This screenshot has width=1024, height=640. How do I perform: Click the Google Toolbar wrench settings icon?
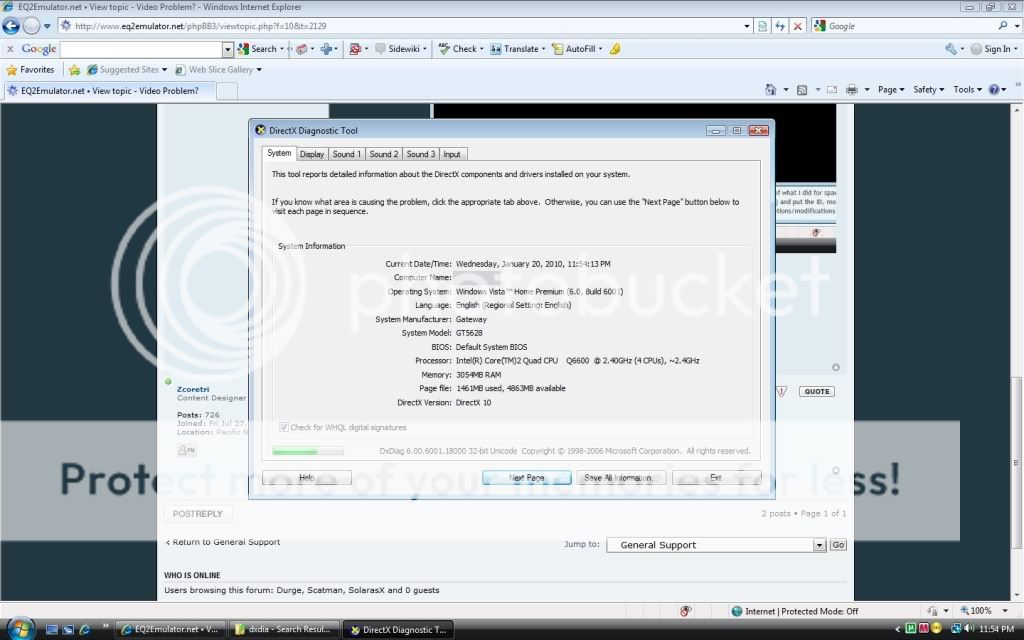(950, 49)
